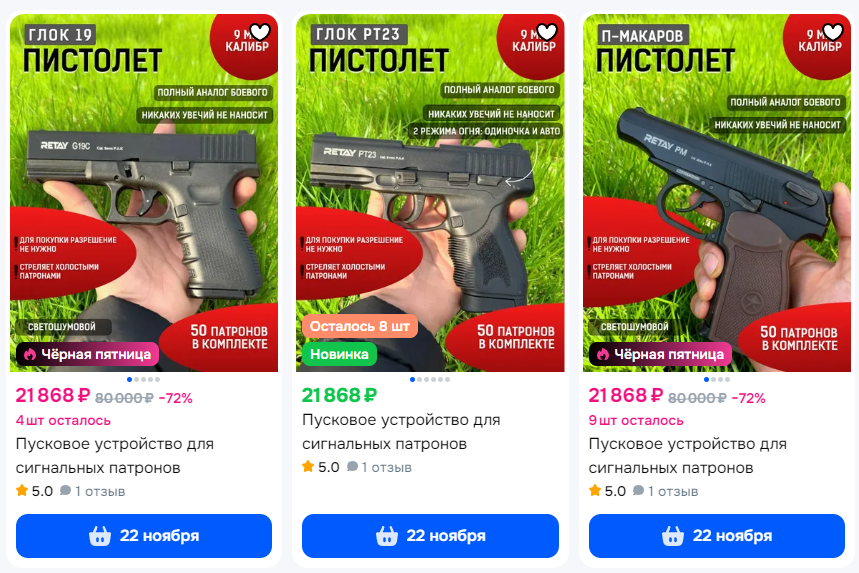Open Глок PT23 product photo
This screenshot has width=859, height=573.
[430, 193]
